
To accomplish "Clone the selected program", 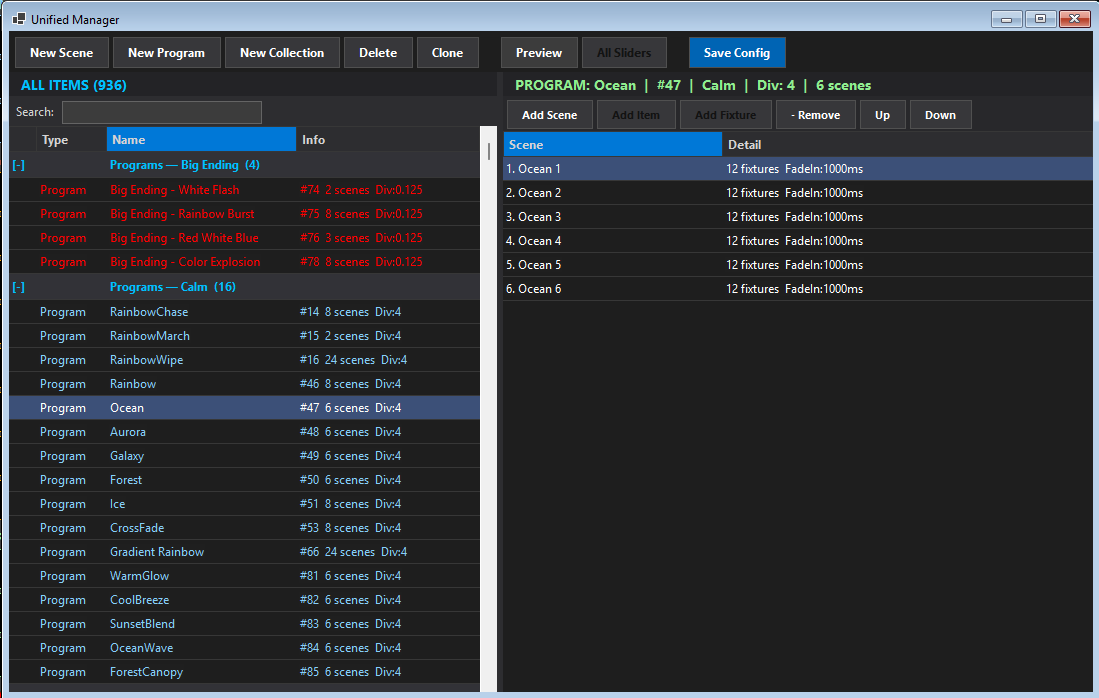I will [447, 53].
